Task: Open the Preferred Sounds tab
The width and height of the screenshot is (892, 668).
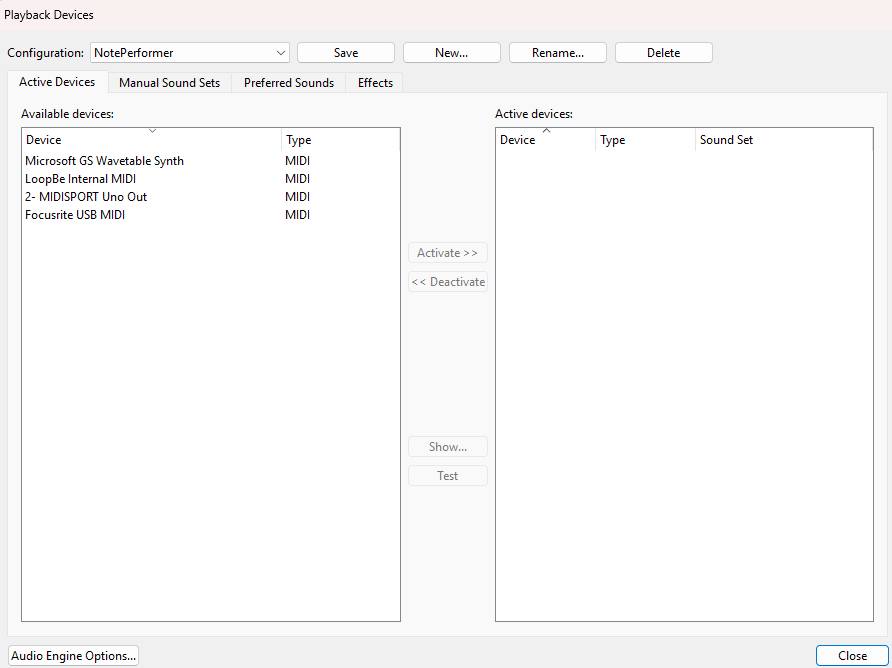Action: click(289, 83)
